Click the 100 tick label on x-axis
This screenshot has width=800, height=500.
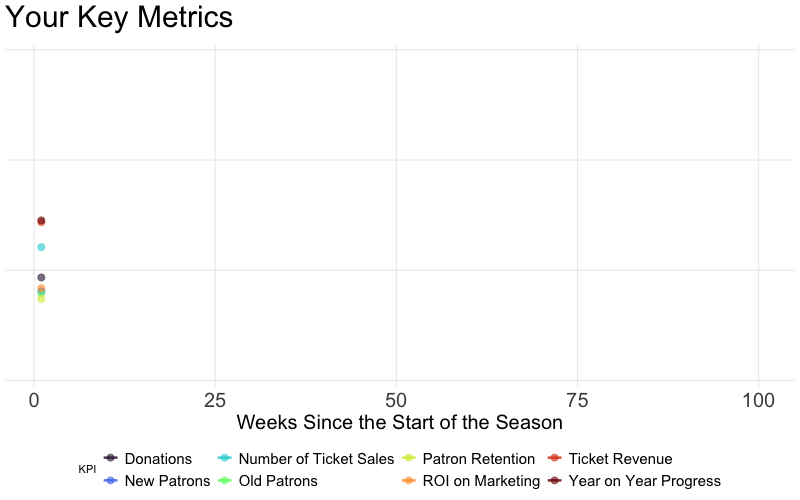click(x=759, y=400)
